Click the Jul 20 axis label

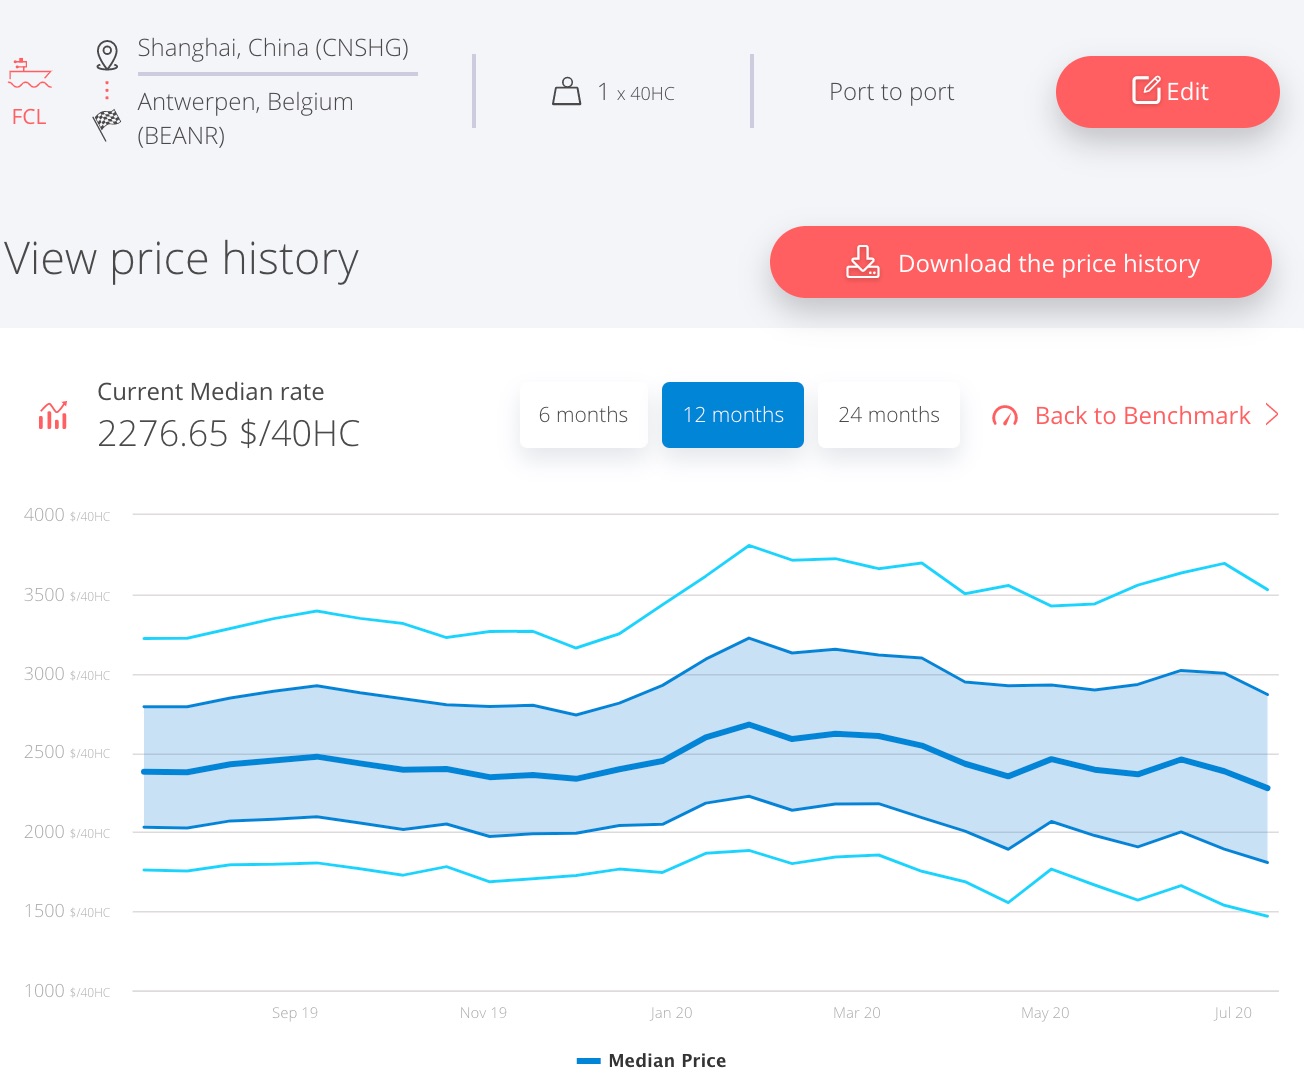point(1233,1013)
